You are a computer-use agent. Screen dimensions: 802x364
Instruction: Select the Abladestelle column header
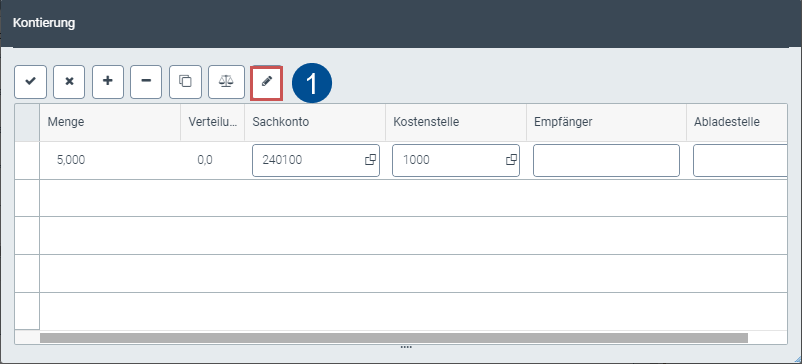pos(737,122)
